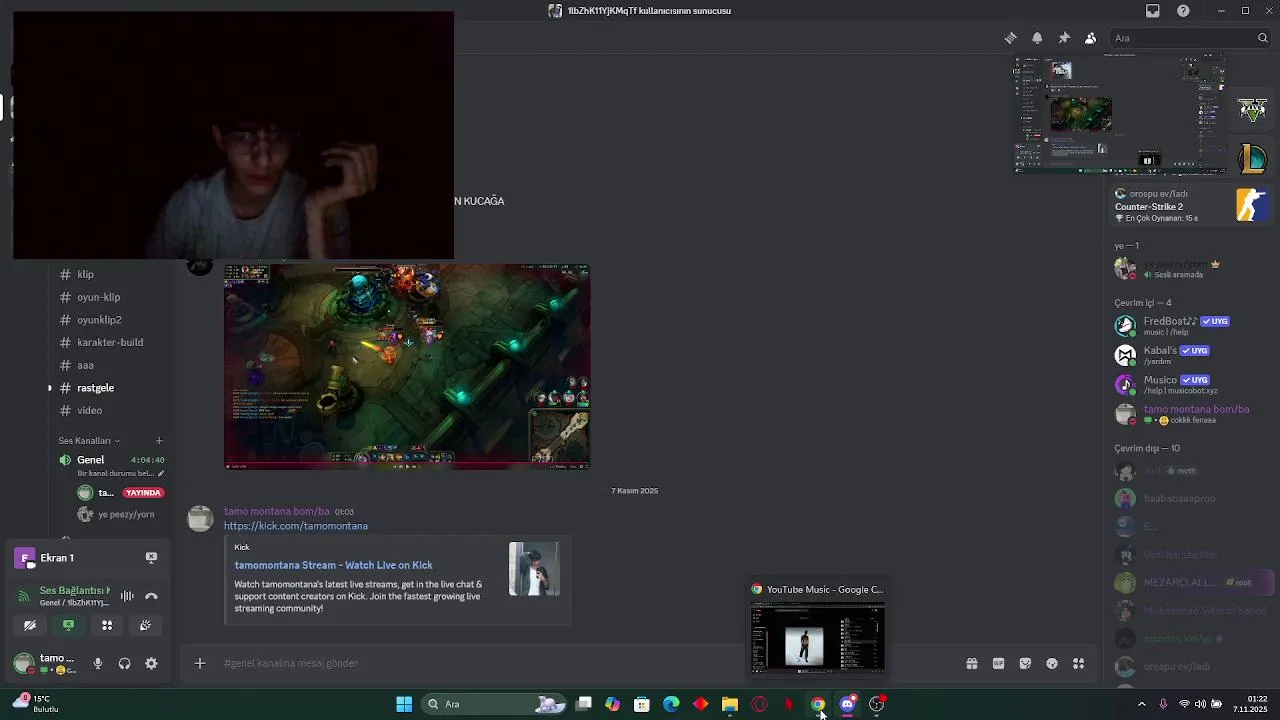This screenshot has height=720, width=1280.
Task: Open File Explorer in taskbar
Action: pos(730,704)
